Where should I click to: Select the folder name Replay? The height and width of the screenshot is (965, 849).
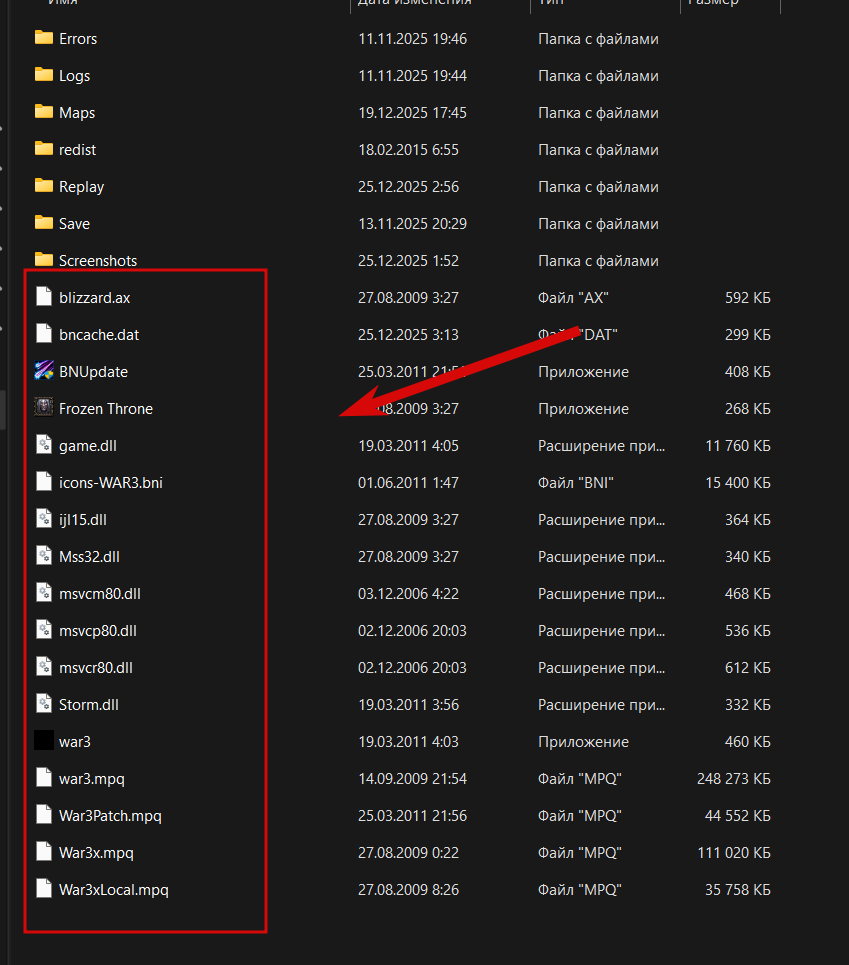(81, 187)
